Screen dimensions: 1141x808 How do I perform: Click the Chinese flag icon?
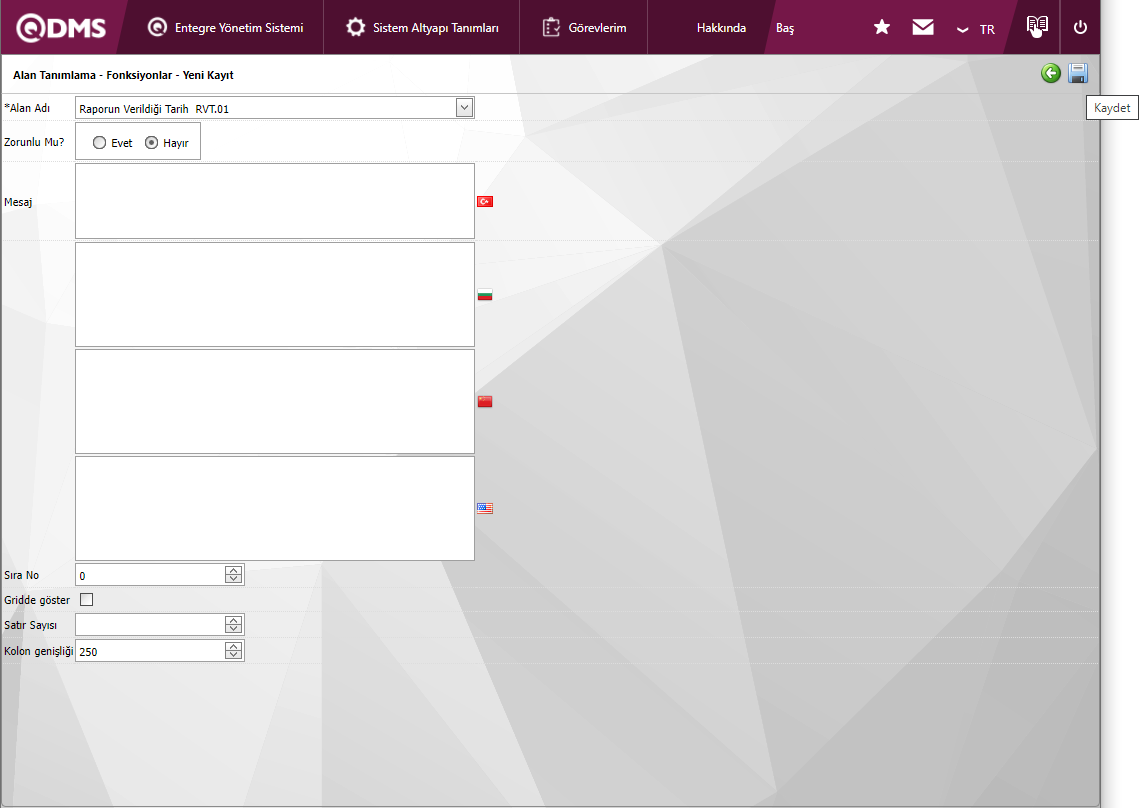click(485, 402)
